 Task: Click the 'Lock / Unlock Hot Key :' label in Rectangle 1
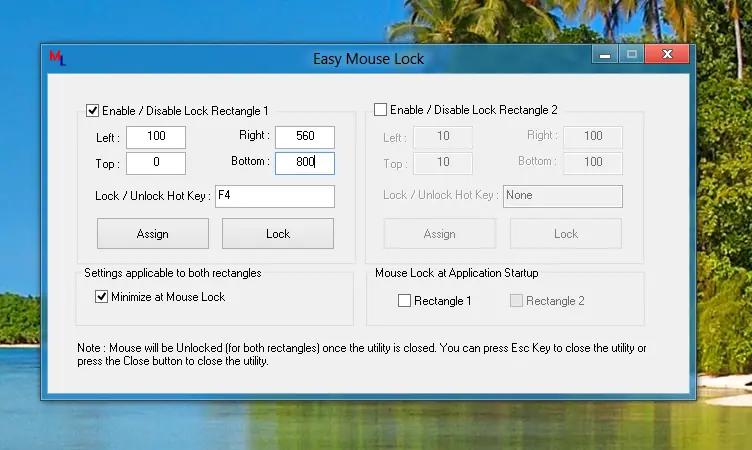pyautogui.click(x=153, y=196)
